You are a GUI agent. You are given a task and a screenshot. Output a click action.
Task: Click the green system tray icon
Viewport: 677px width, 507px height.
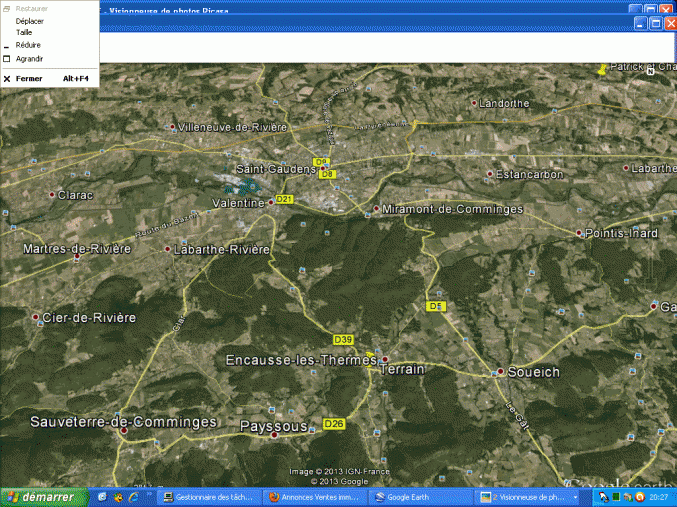[x=616, y=497]
